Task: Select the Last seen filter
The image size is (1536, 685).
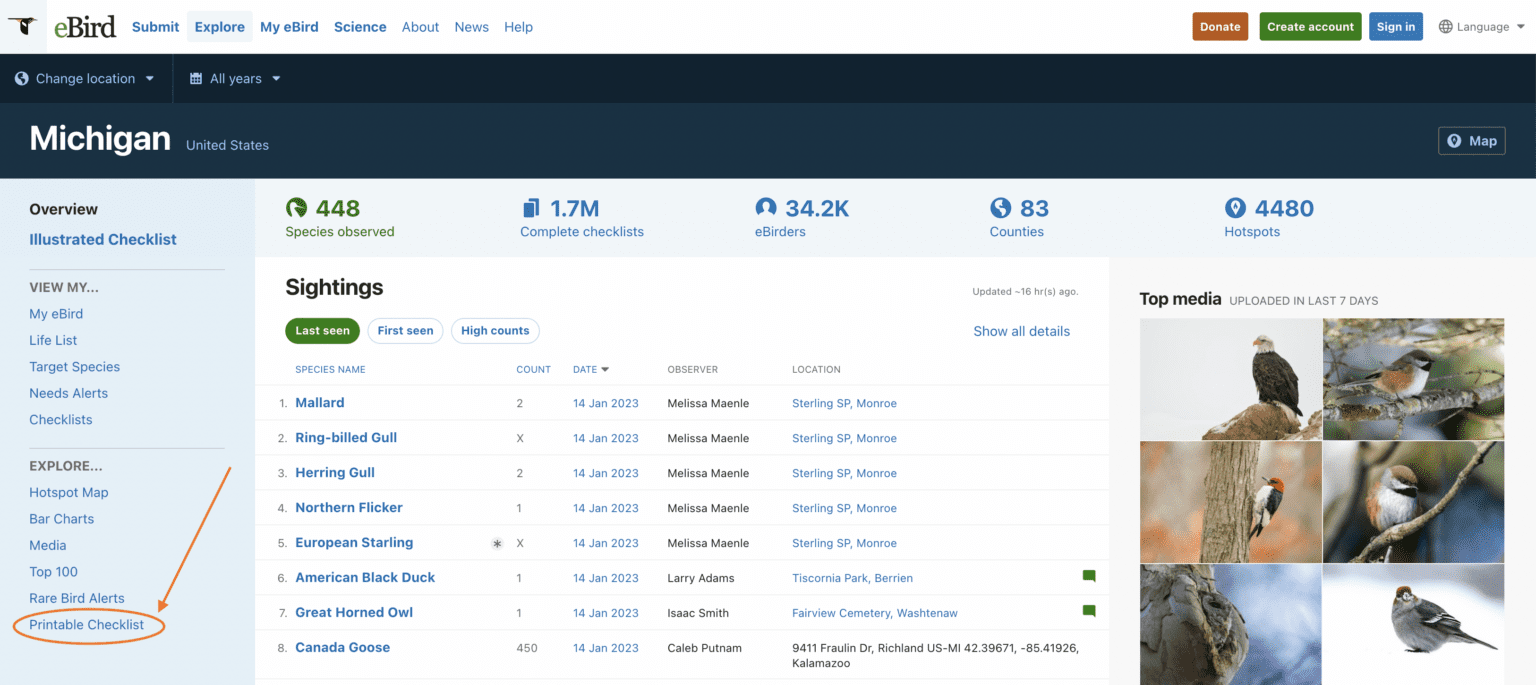Action: click(x=322, y=331)
